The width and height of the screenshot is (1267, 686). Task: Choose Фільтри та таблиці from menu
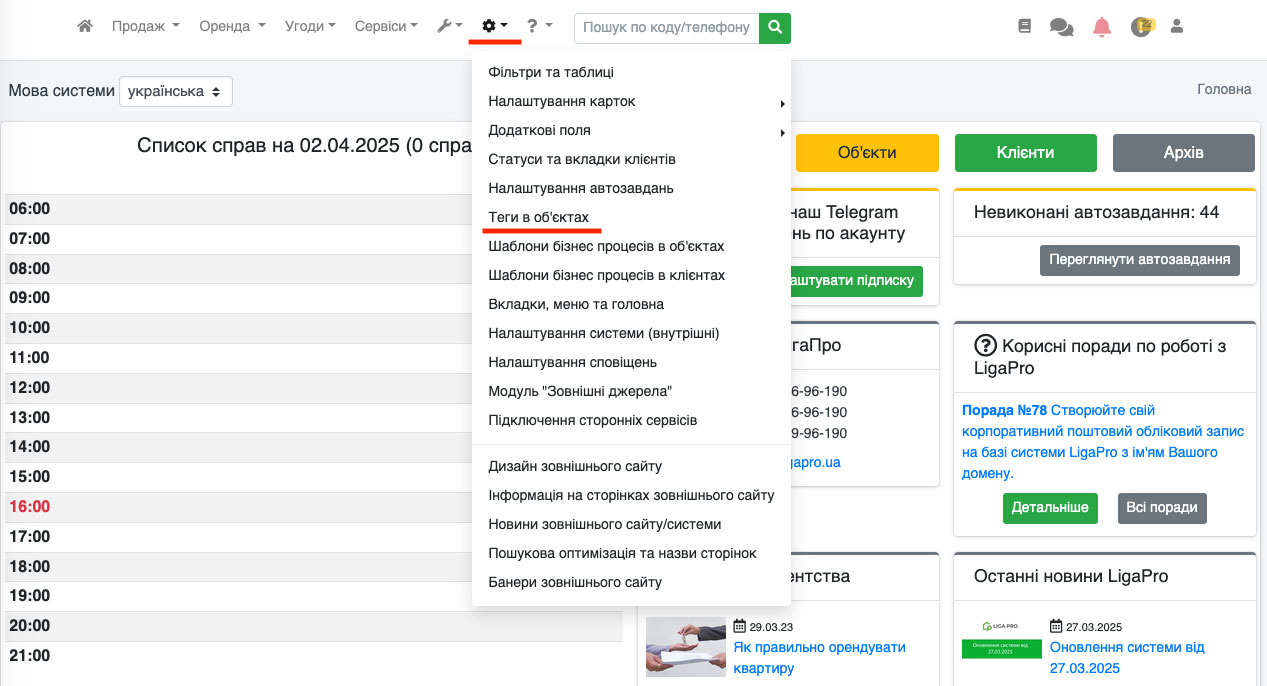(550, 72)
